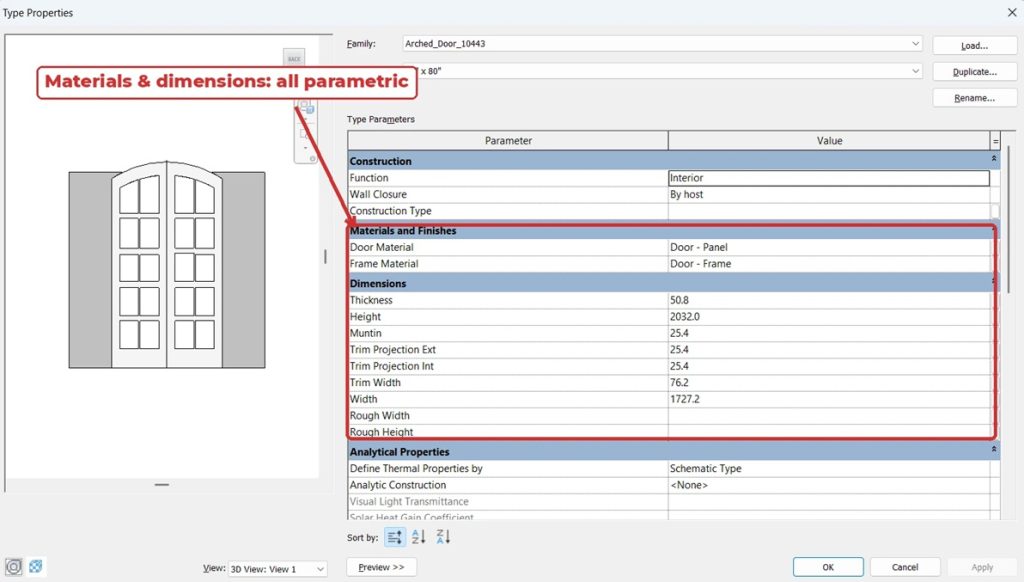The height and width of the screenshot is (582, 1024).
Task: Sort parameters by default group order
Action: (394, 537)
